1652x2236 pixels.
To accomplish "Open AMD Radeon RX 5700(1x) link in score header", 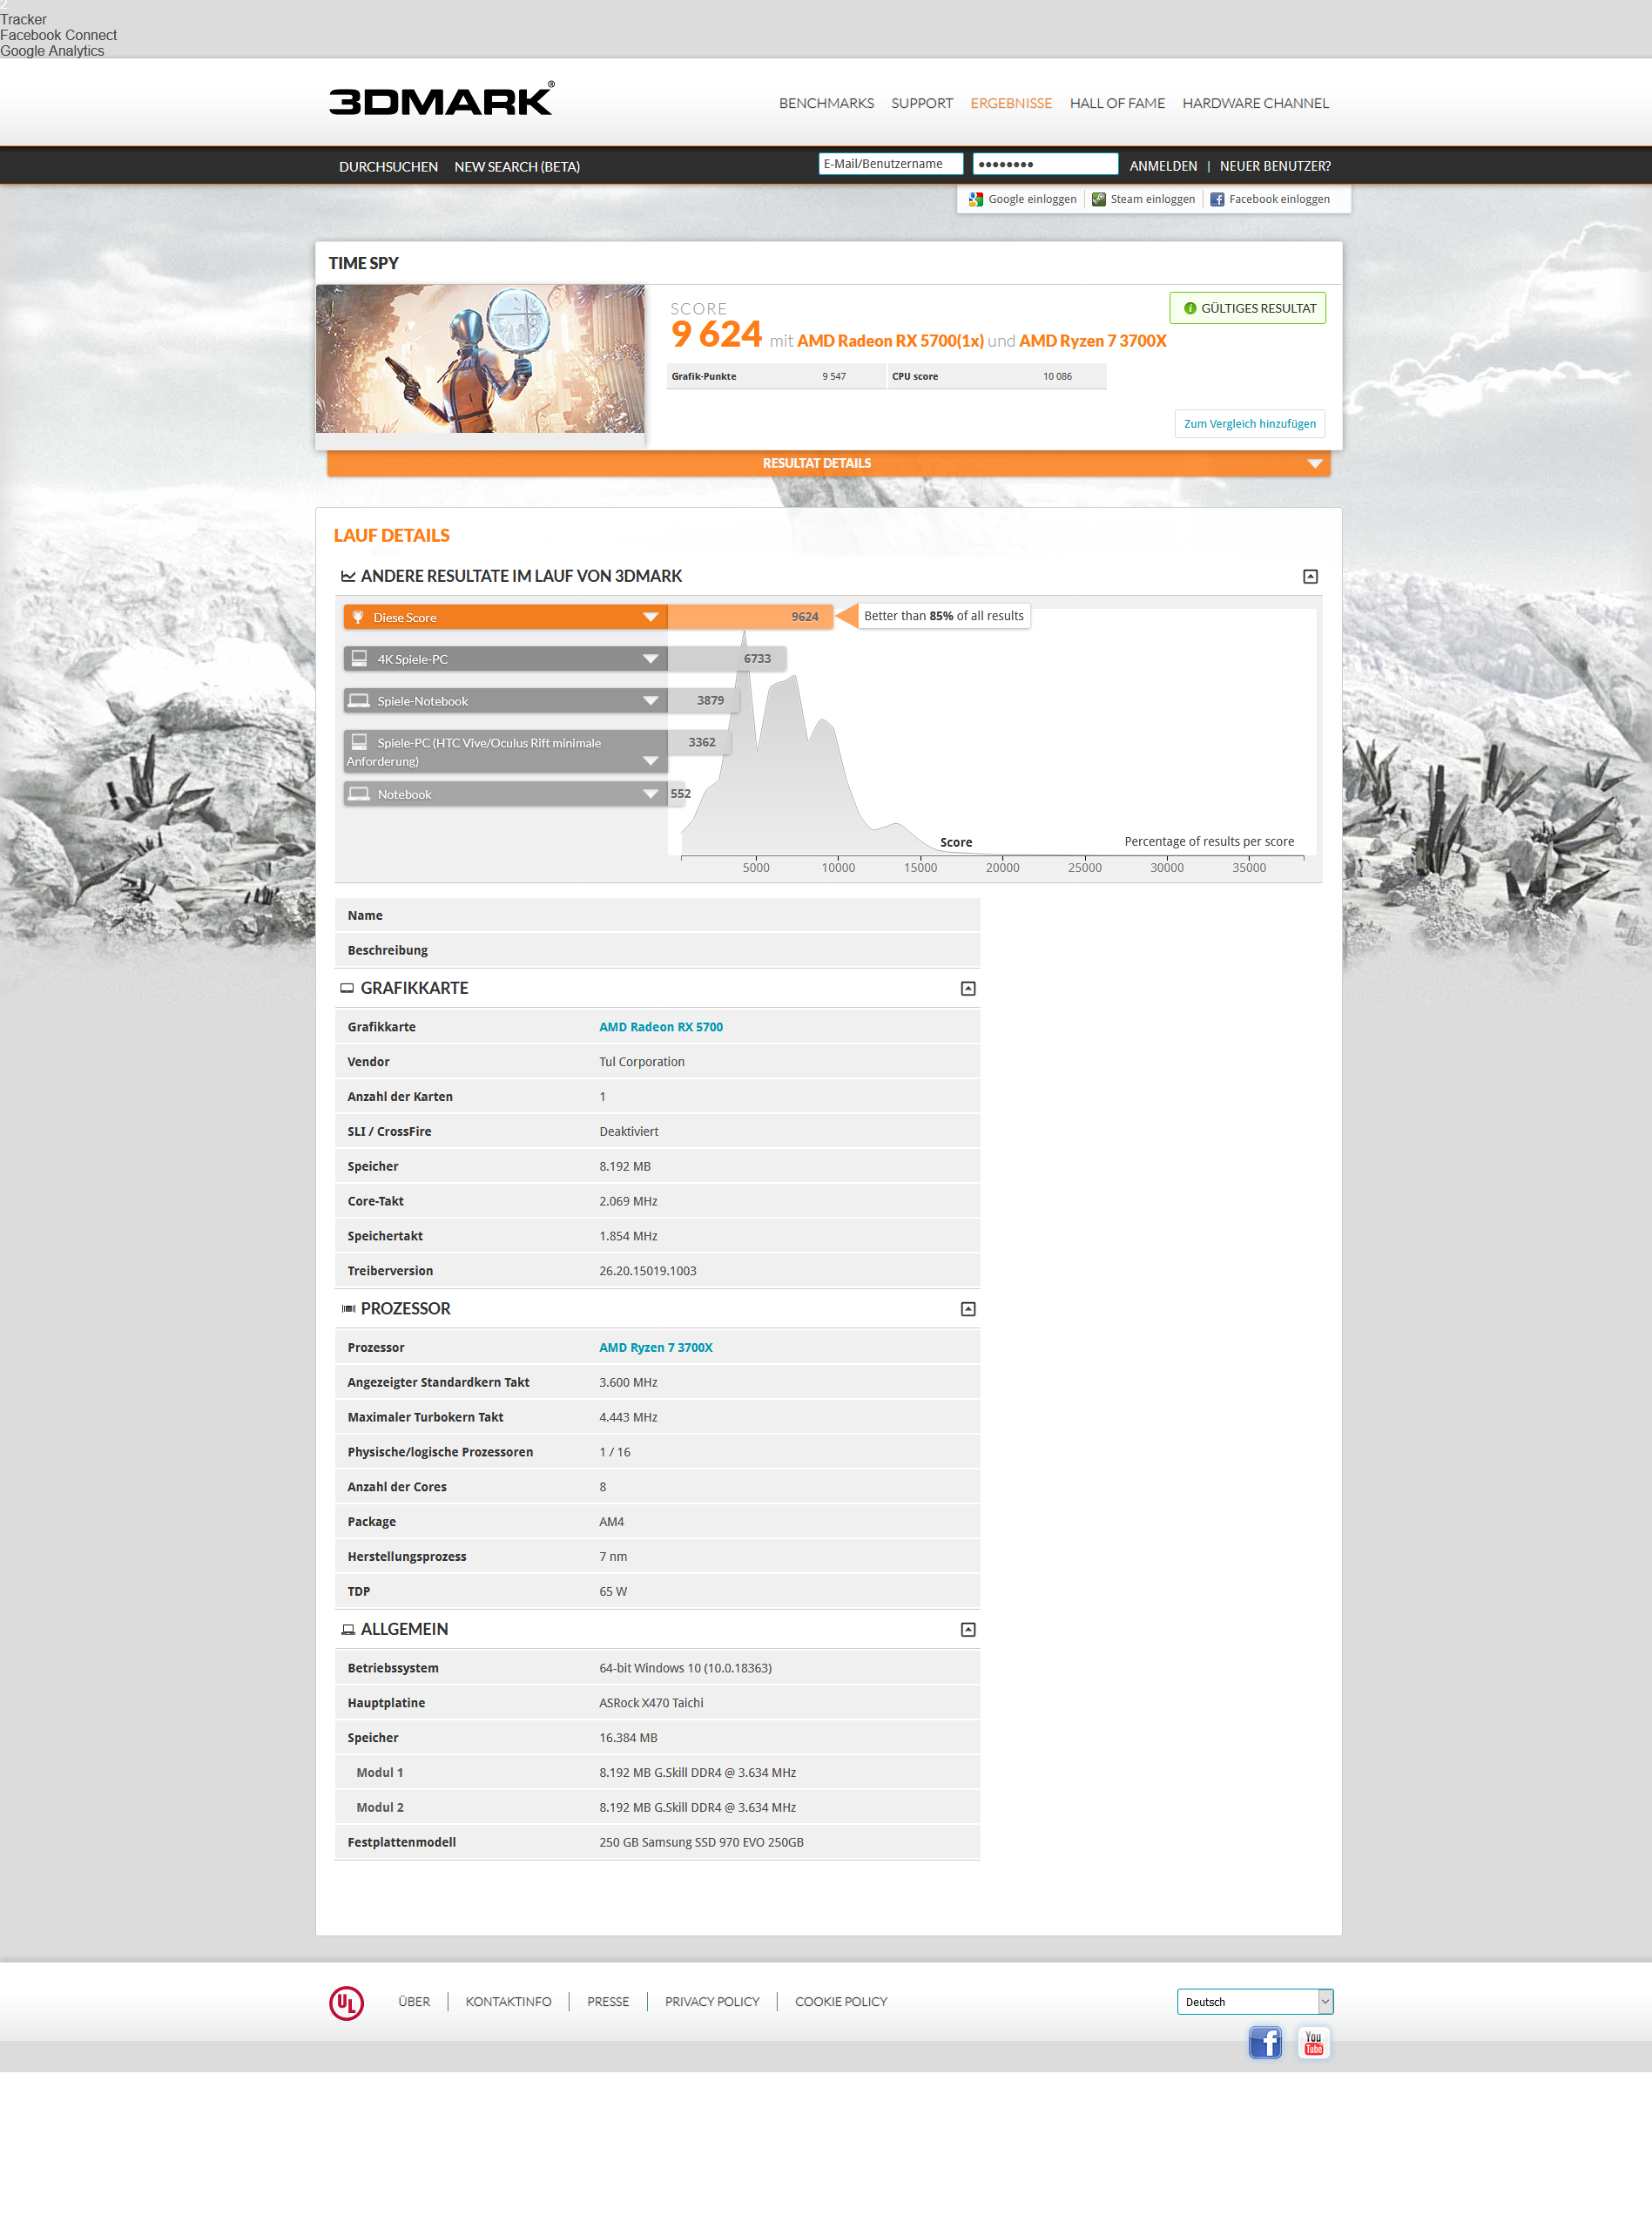I will tap(890, 341).
